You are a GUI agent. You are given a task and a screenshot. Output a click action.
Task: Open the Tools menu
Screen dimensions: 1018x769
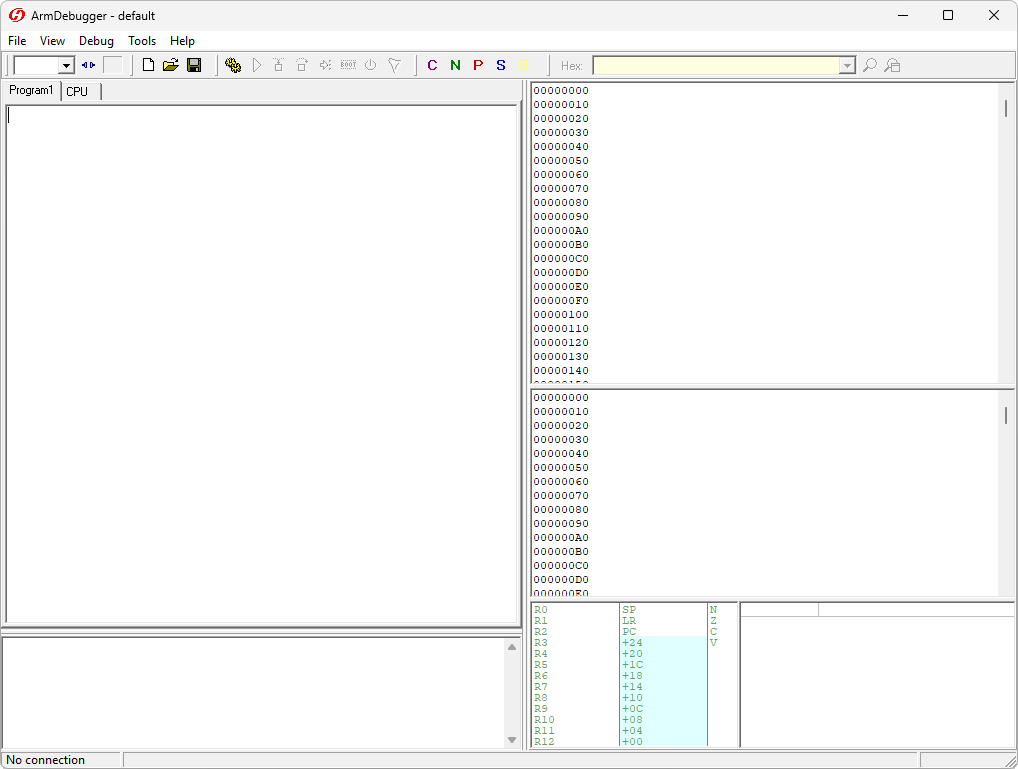click(x=142, y=41)
